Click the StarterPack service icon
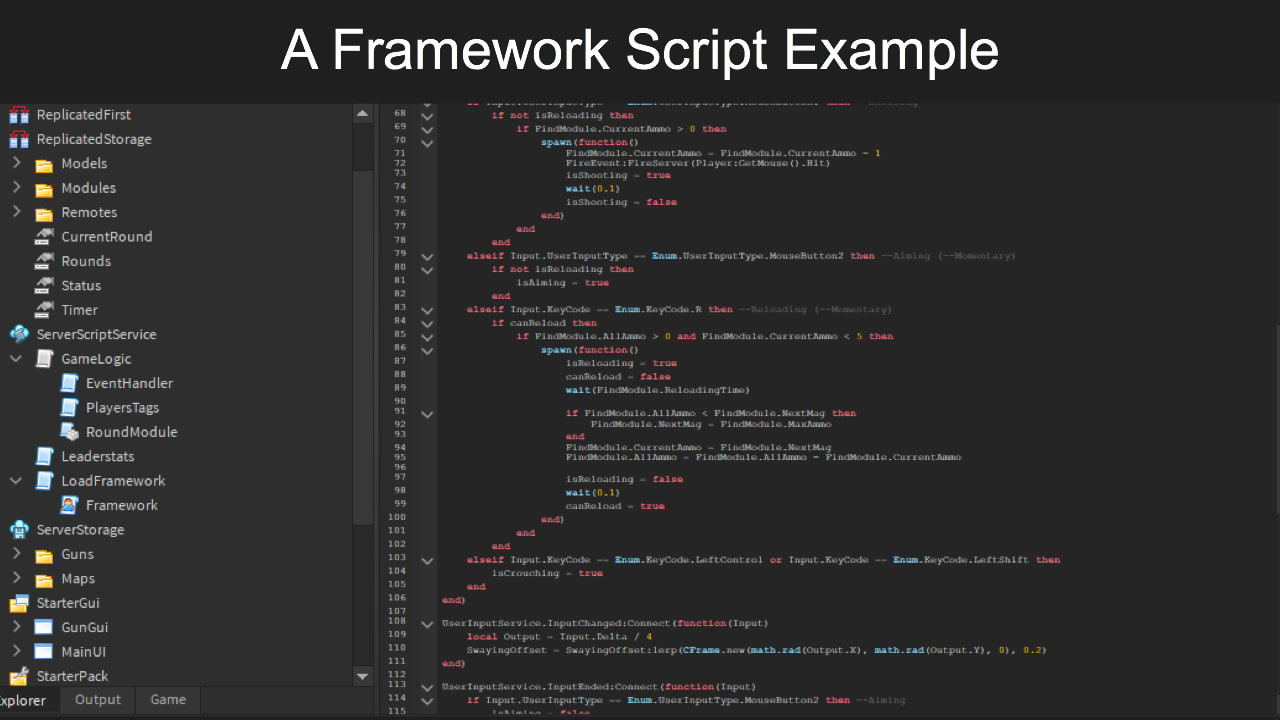Screen dimensions: 1280x720 coord(19,676)
